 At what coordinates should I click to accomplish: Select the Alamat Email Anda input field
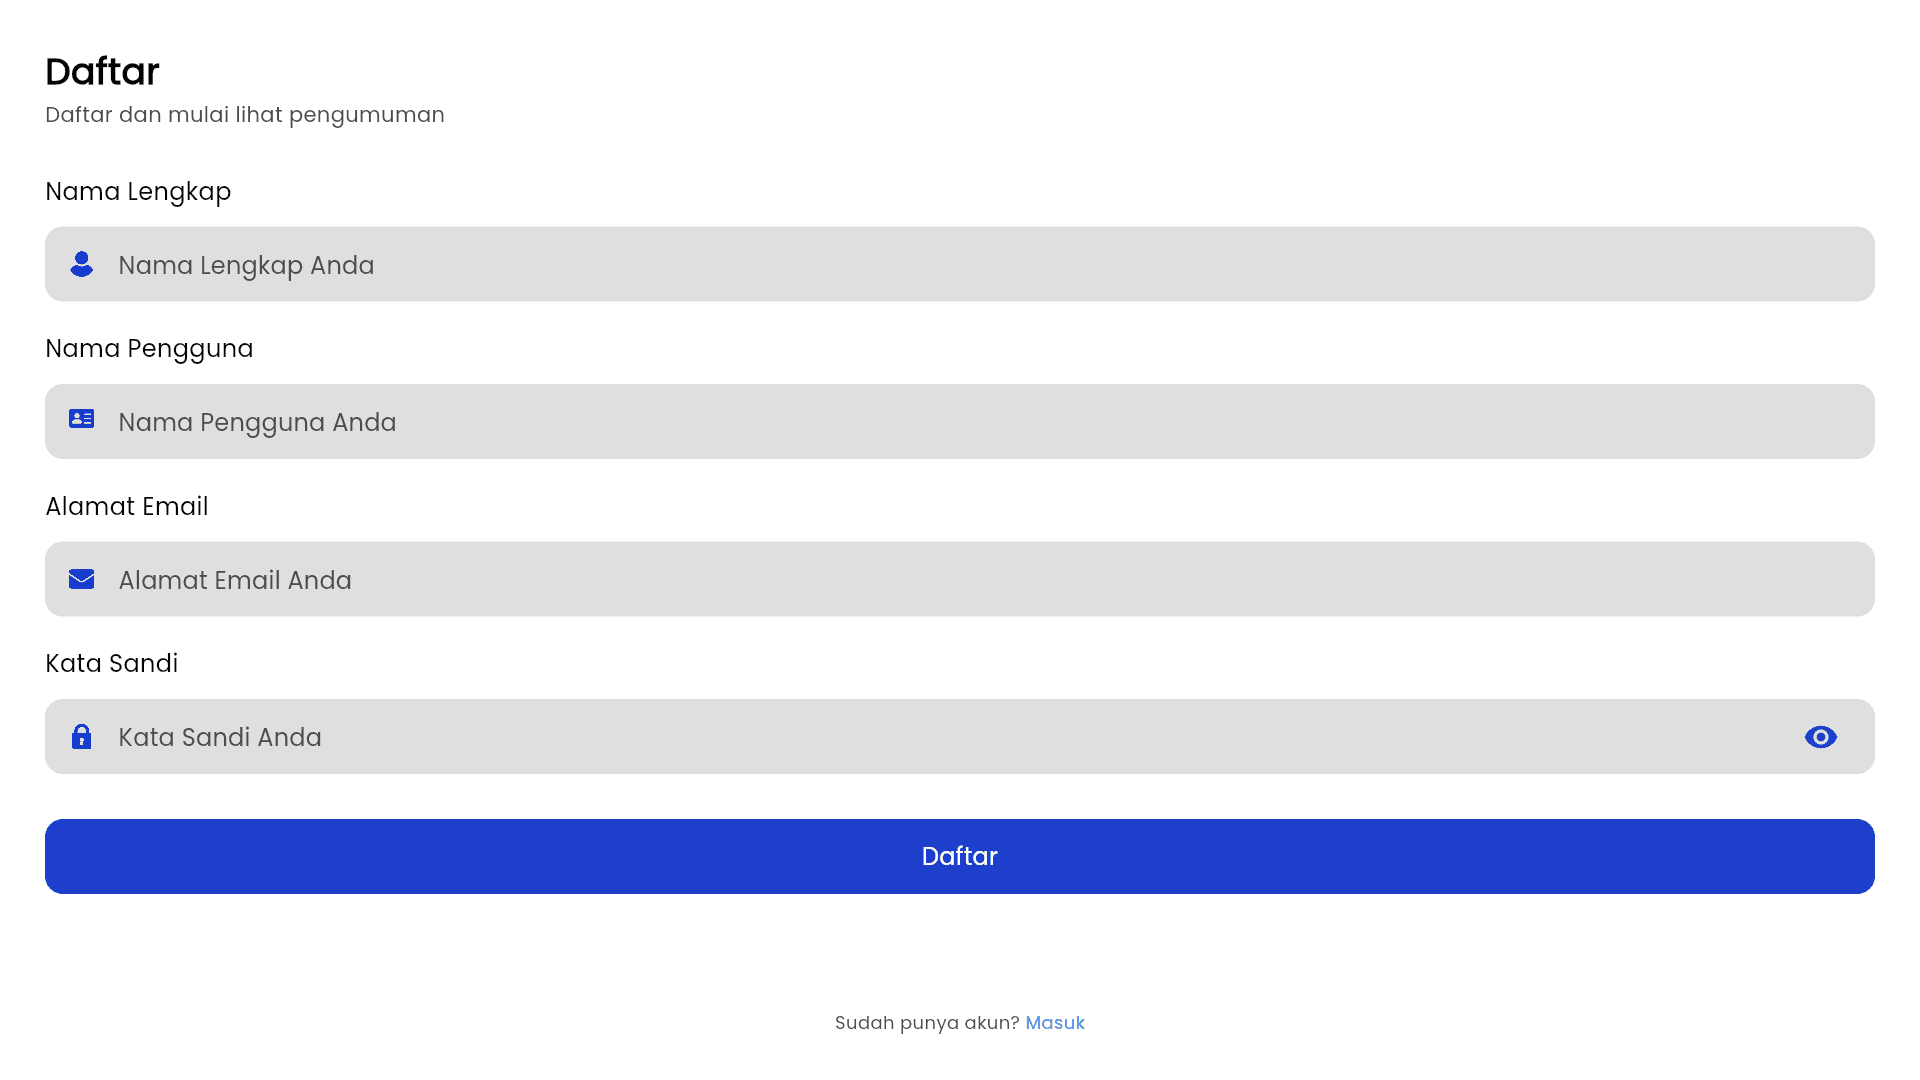[x=900, y=580]
